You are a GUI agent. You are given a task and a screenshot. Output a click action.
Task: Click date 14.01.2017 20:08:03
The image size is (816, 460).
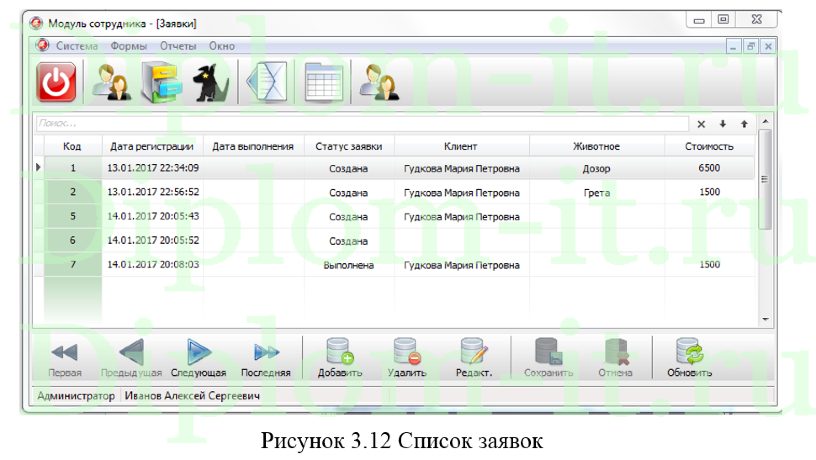click(153, 264)
